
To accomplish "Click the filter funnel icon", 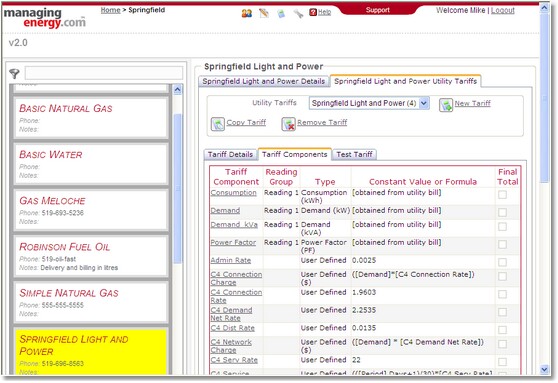I will pyautogui.click(x=14, y=74).
